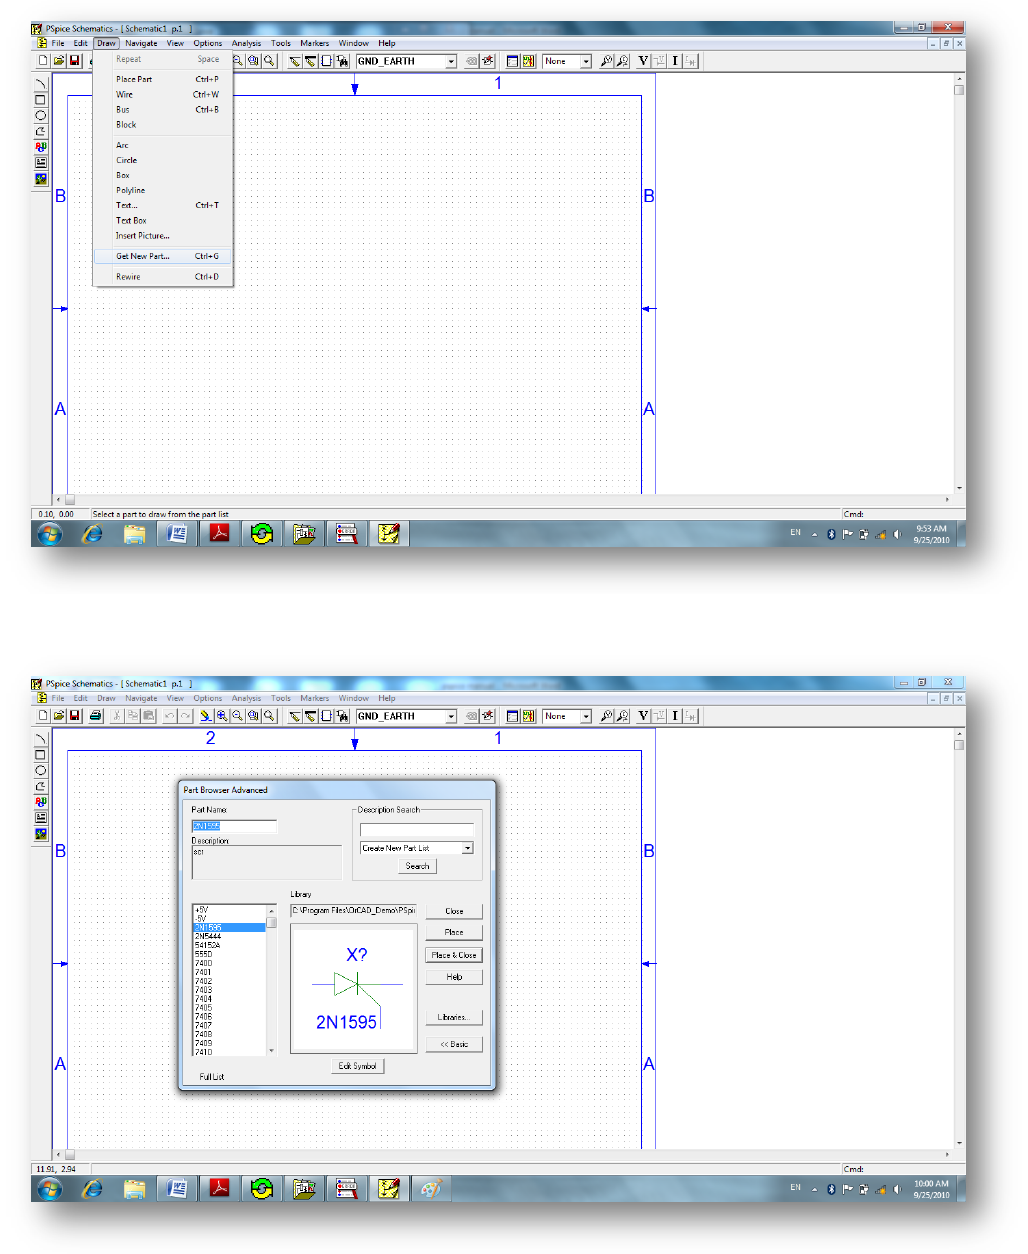The height and width of the screenshot is (1254, 1028).
Task: Click Paint palette icon in Part Browser window taskbar
Action: click(430, 1189)
